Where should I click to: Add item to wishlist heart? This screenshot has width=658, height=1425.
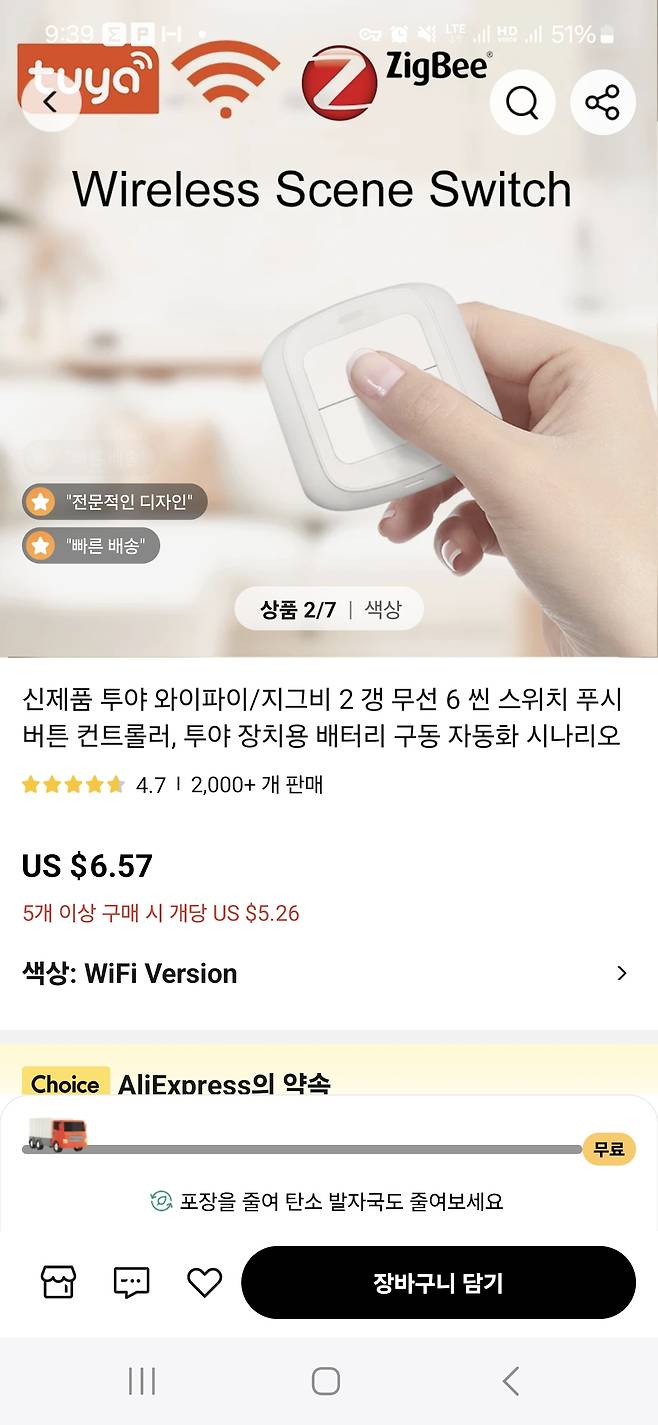[x=204, y=1282]
